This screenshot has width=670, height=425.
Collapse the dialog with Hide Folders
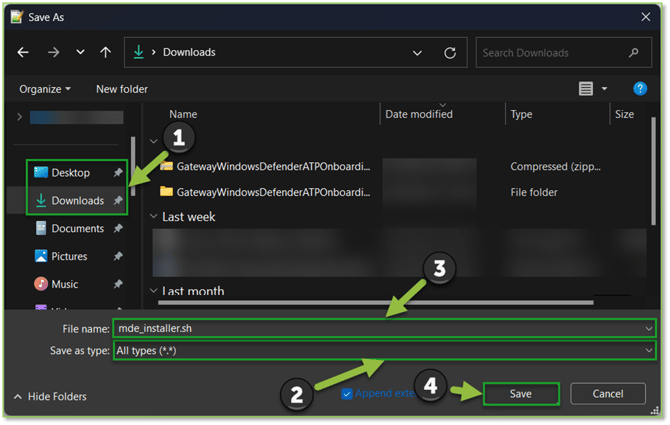[50, 397]
